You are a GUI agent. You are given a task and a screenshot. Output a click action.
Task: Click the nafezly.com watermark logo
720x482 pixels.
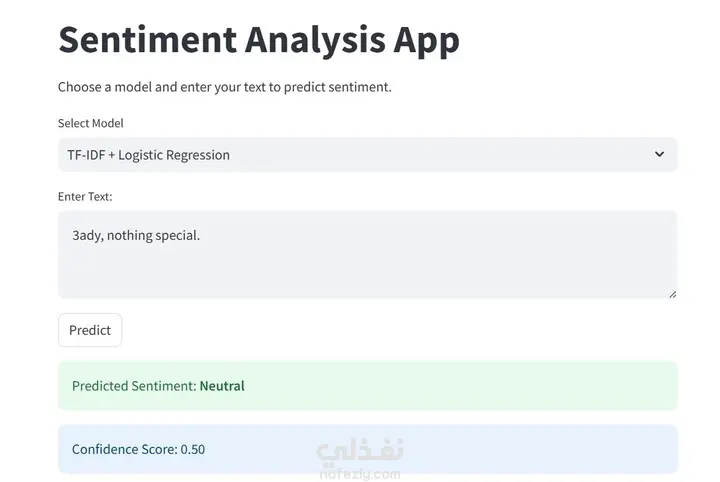360,458
